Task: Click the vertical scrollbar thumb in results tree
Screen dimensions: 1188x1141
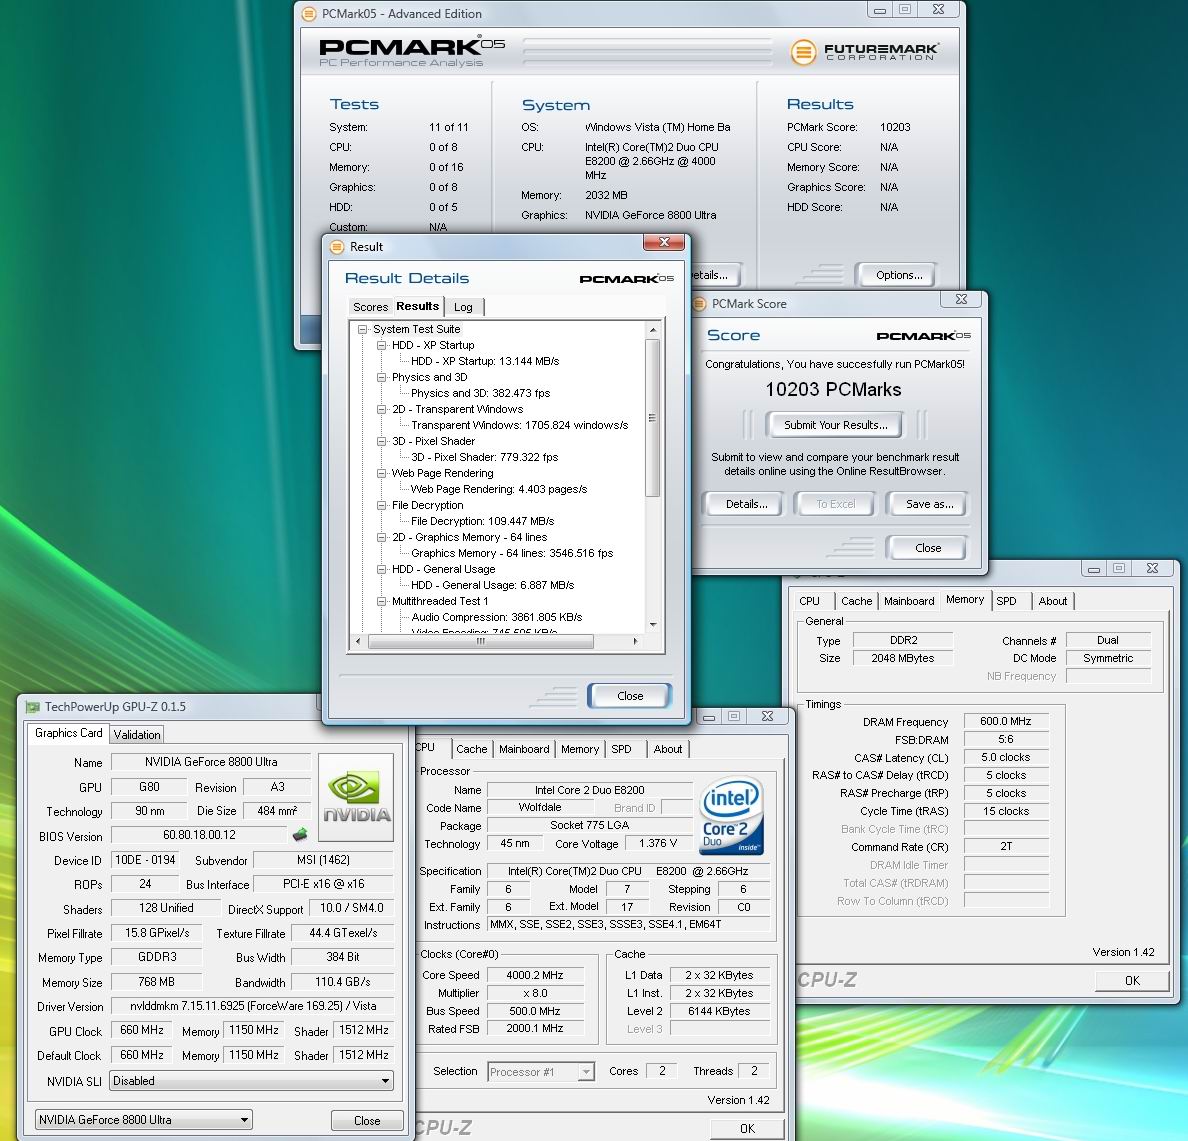Action: [x=652, y=418]
